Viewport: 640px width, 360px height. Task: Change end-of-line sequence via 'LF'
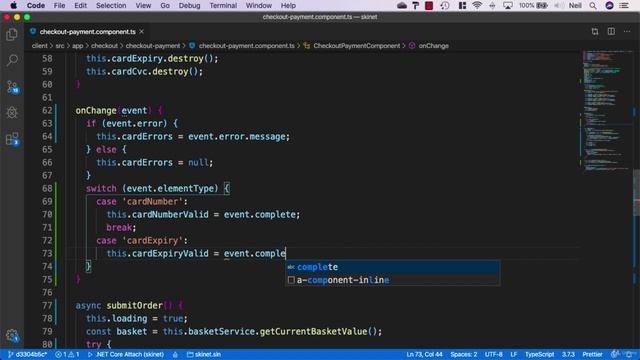513,354
